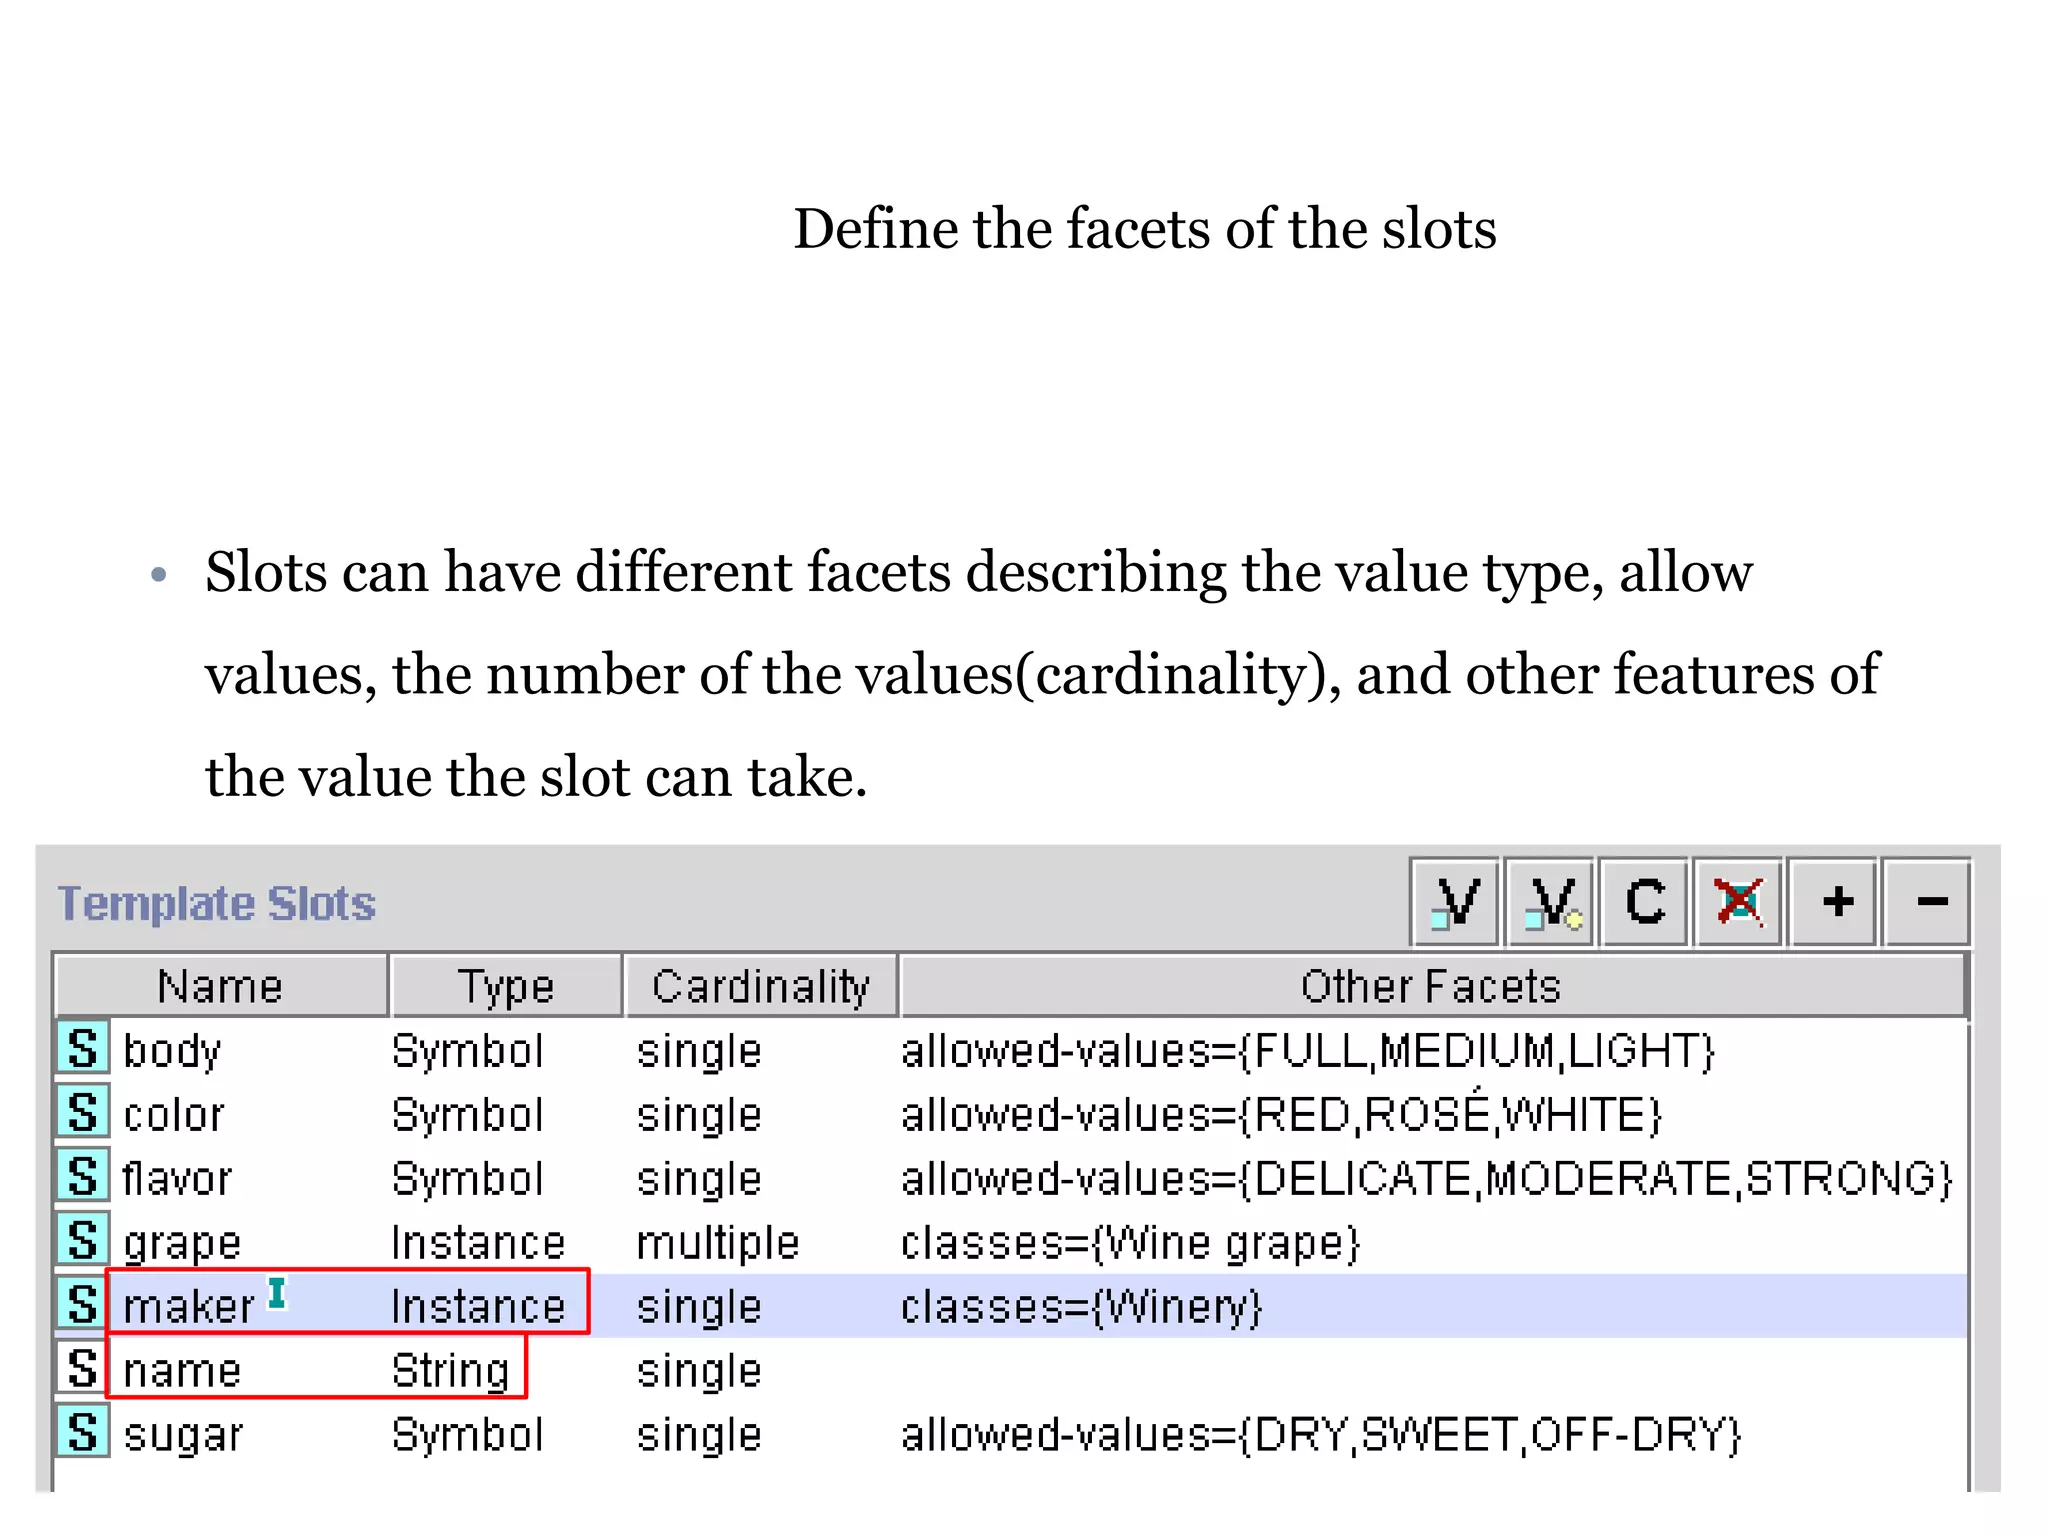Click Symbol type in the sugar row
The width and height of the screenshot is (2048, 1536).
[468, 1436]
